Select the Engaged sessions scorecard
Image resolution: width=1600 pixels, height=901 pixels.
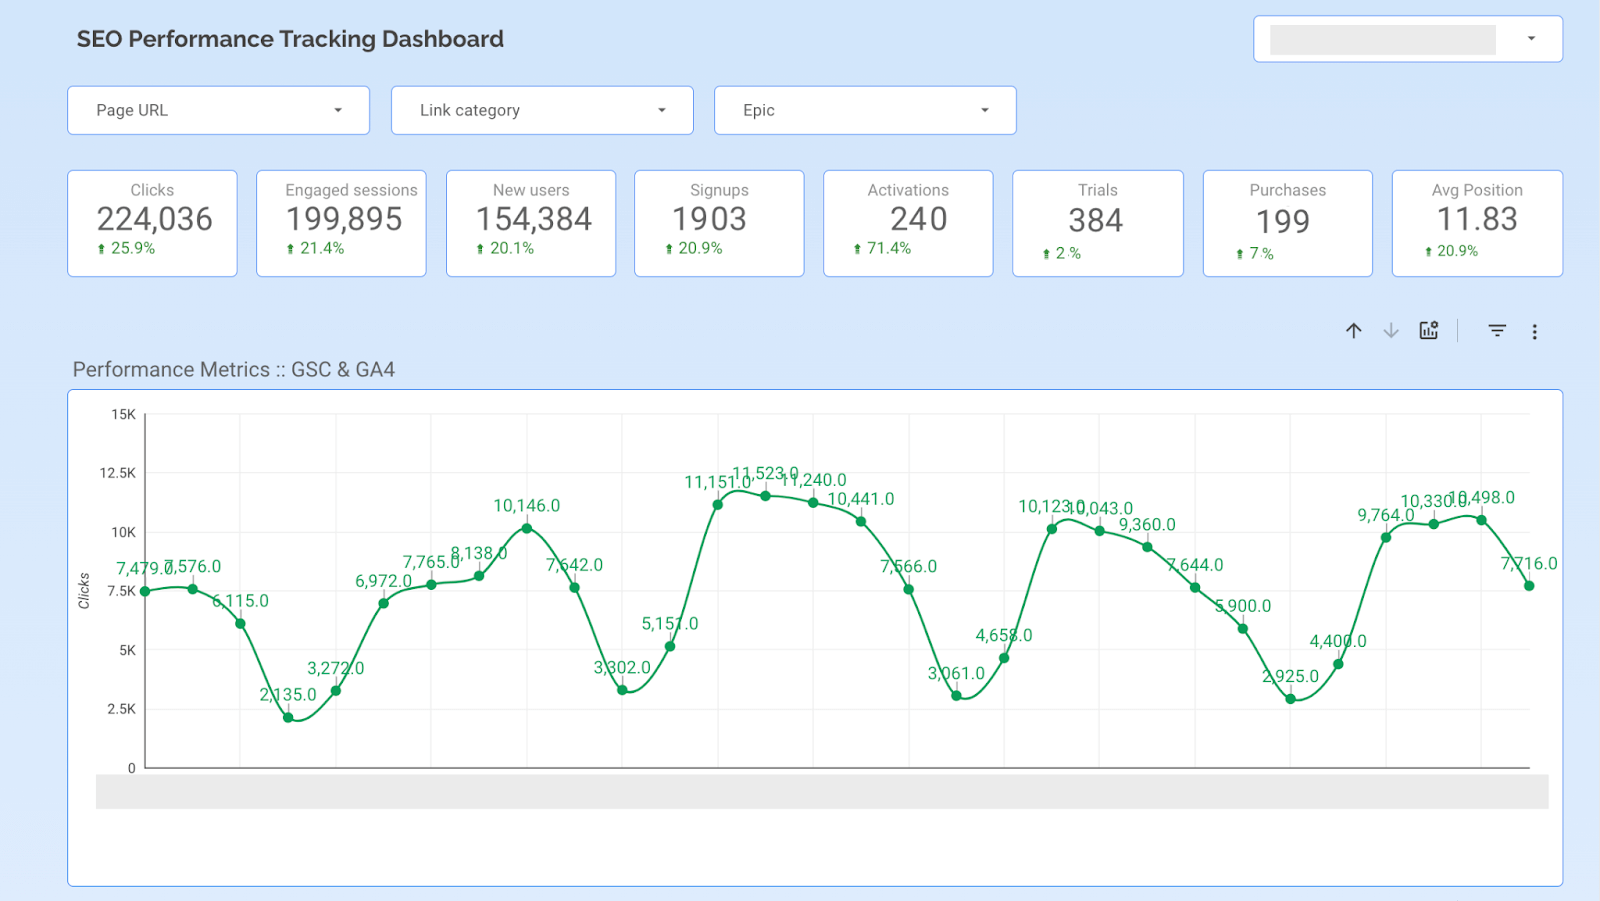(x=341, y=223)
